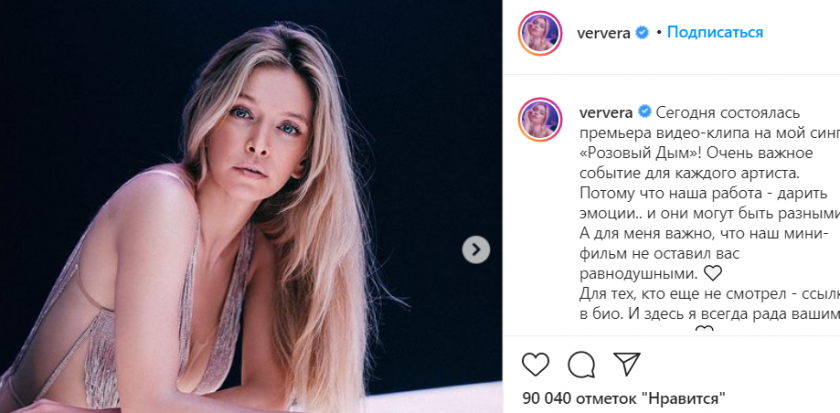Click the verified badge beside the header username
Screen dimensions: 840x413
[x=642, y=33]
